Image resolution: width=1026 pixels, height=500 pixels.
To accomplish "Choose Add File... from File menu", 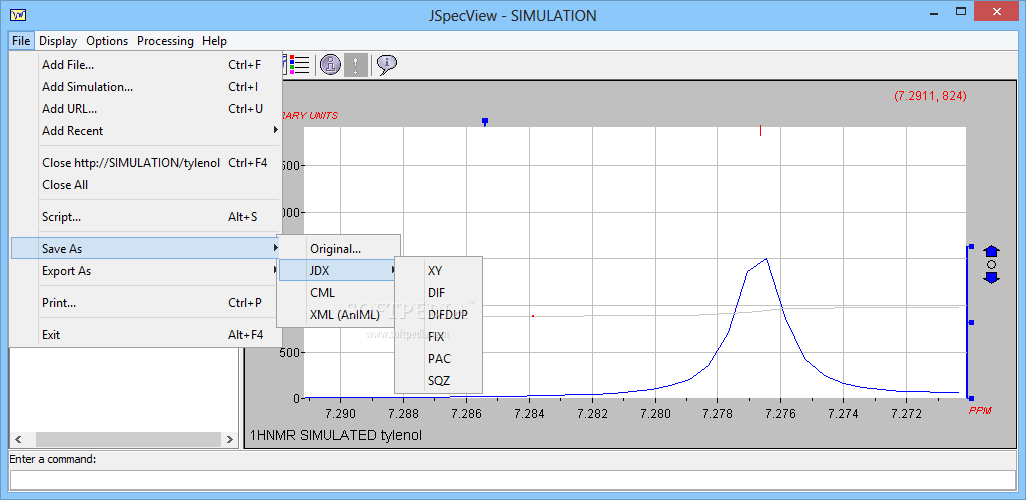I will click(x=146, y=65).
